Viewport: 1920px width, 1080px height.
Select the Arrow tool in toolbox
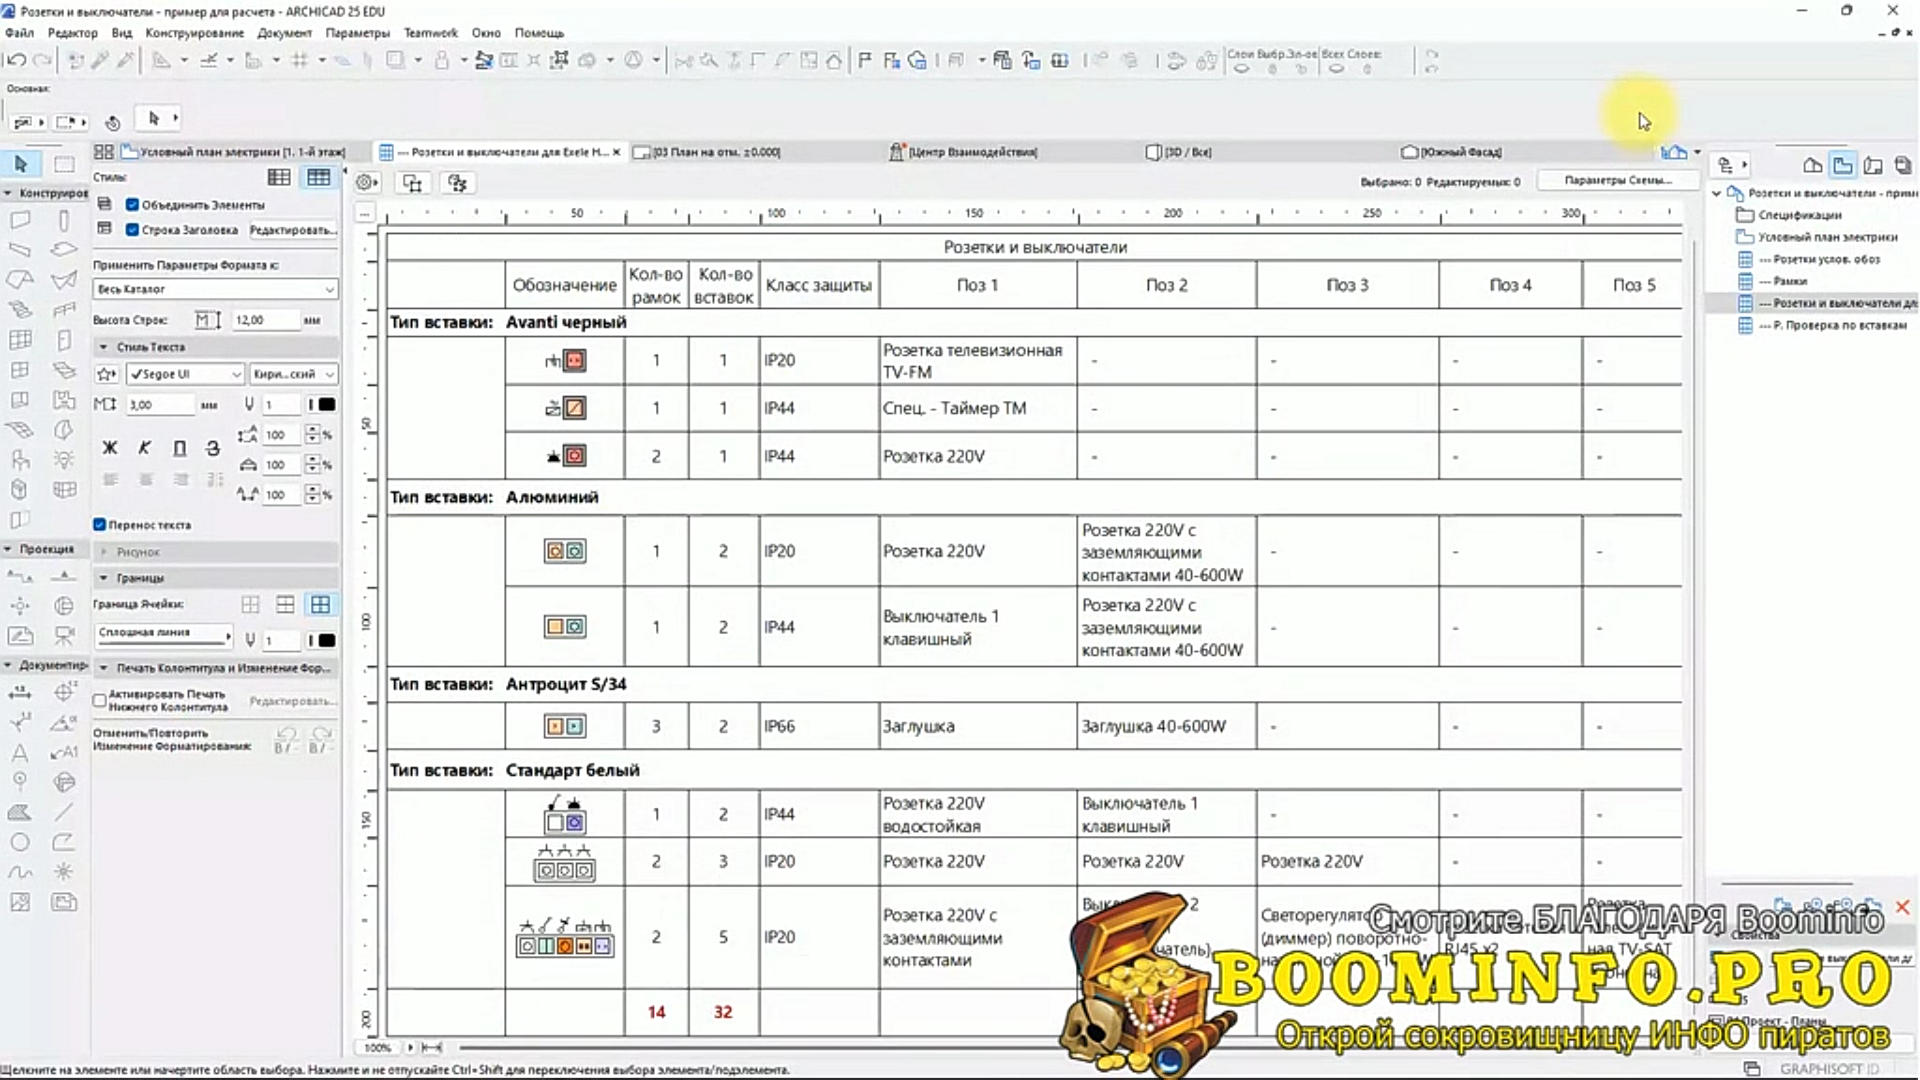click(20, 163)
